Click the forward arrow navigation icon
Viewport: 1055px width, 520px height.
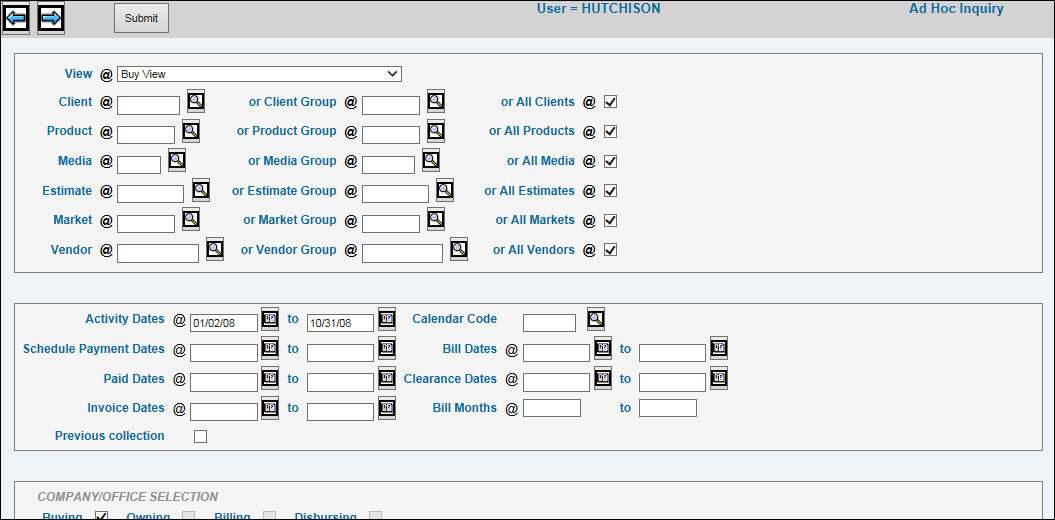pyautogui.click(x=50, y=18)
